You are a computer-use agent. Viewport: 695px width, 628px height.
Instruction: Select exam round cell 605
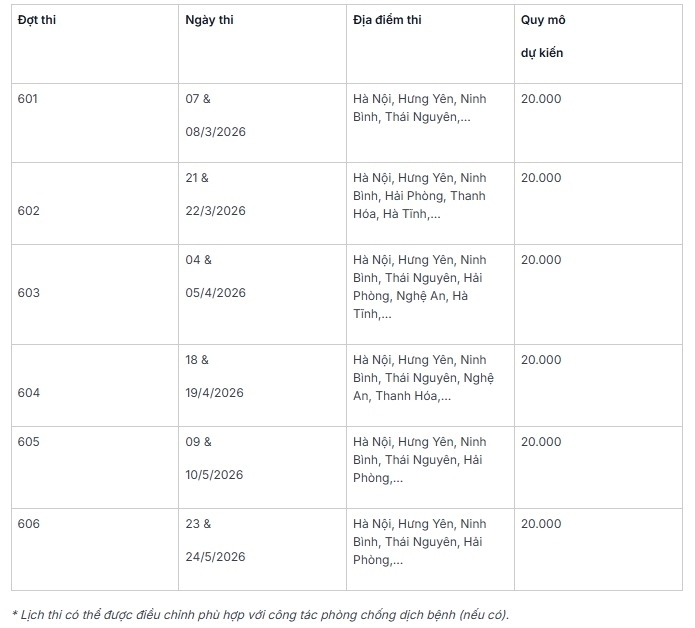click(x=28, y=441)
